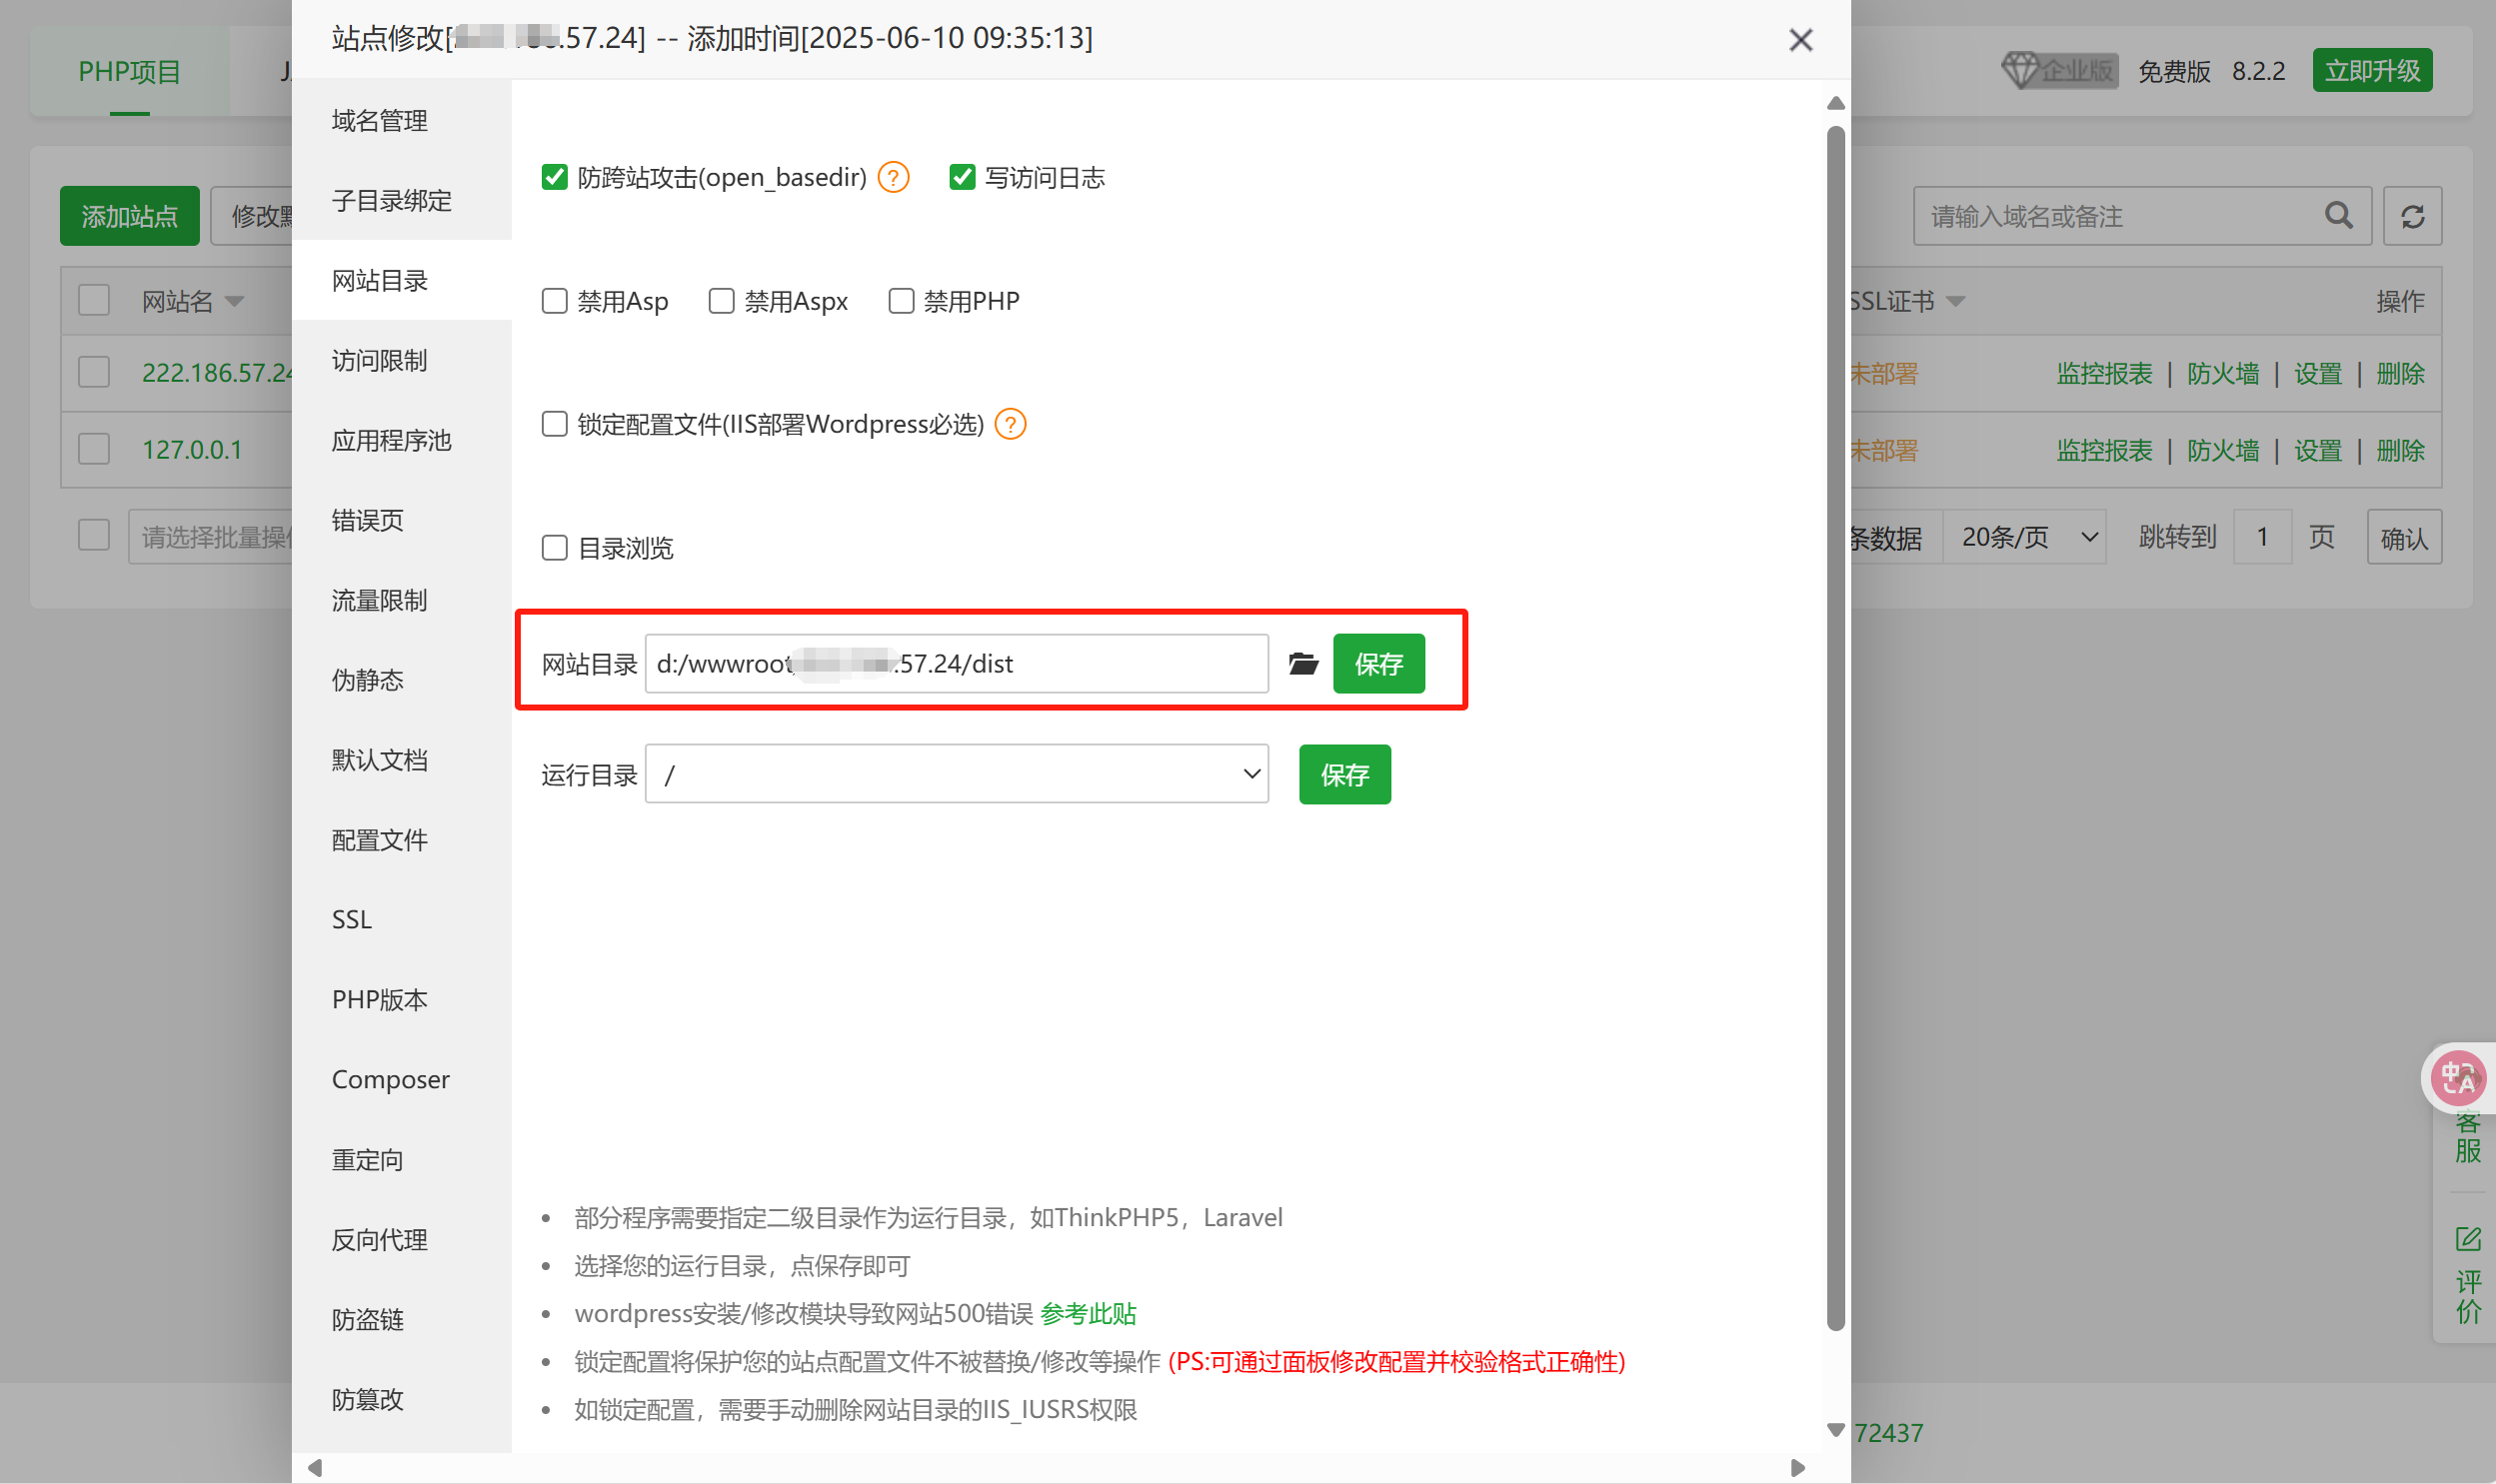The height and width of the screenshot is (1484, 2496).
Task: Click help icon next to lock config file
Action: click(x=1010, y=425)
